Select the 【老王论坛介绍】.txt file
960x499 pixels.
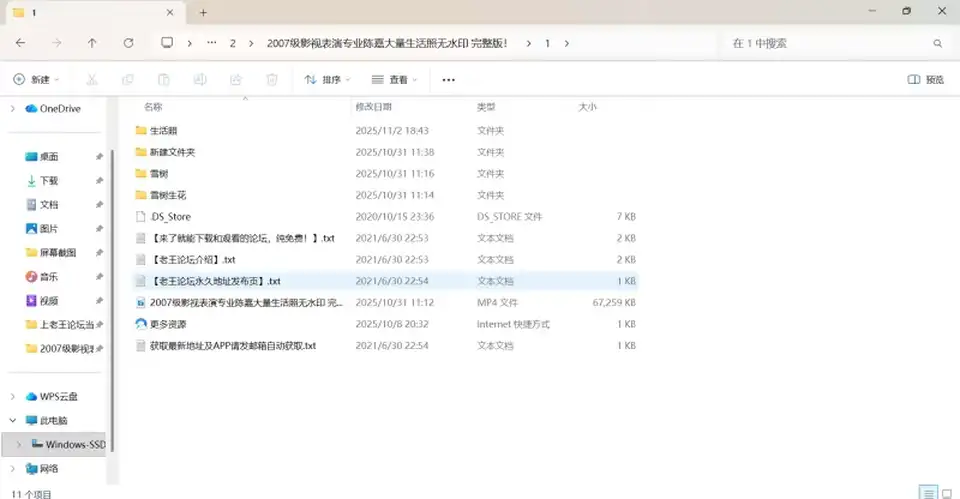tap(386, 260)
